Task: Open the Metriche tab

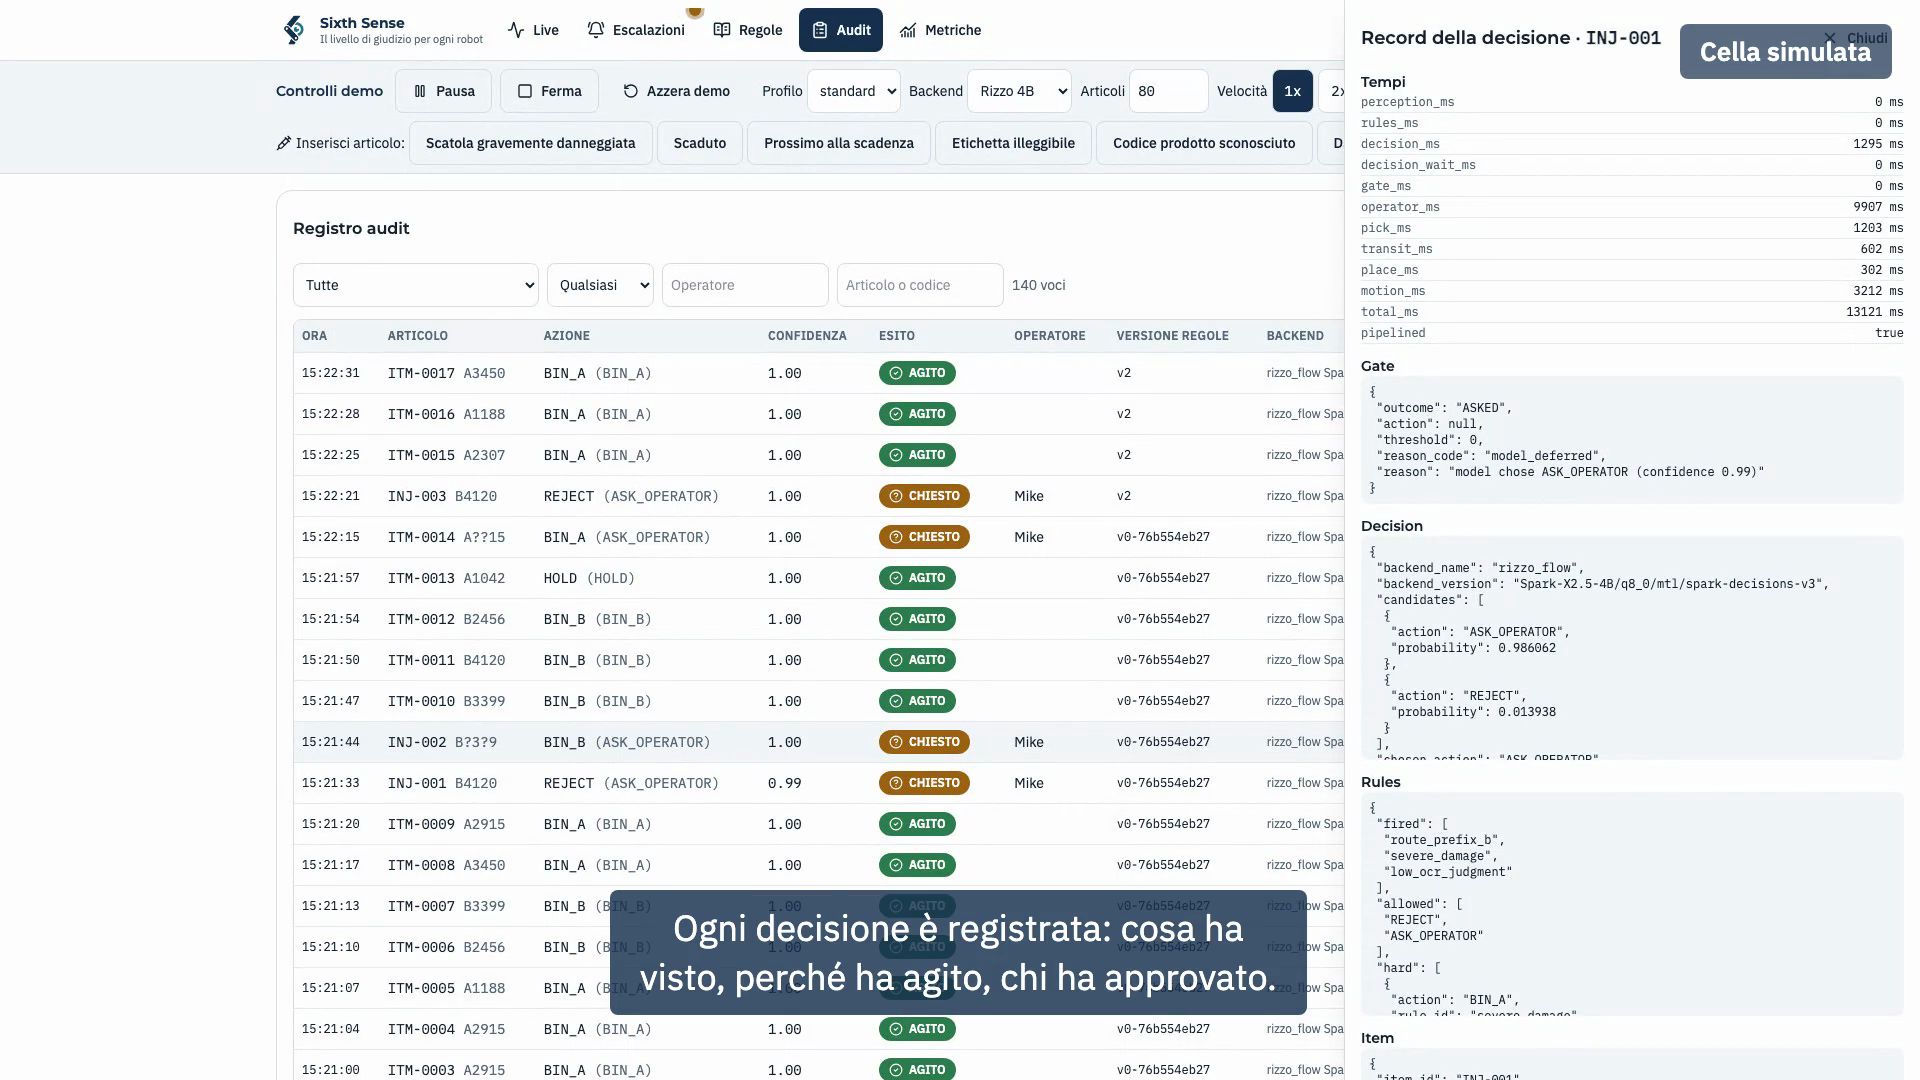Action: [x=941, y=30]
